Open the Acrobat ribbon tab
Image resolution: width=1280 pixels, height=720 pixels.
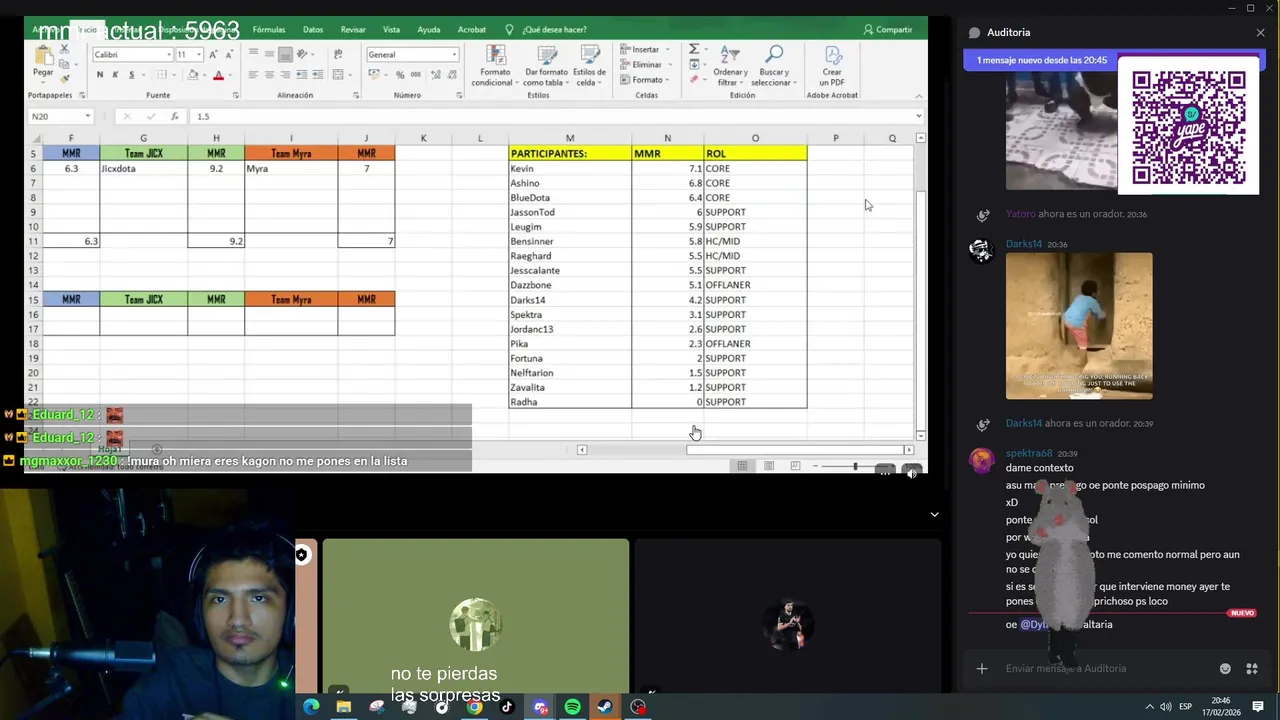(x=472, y=30)
